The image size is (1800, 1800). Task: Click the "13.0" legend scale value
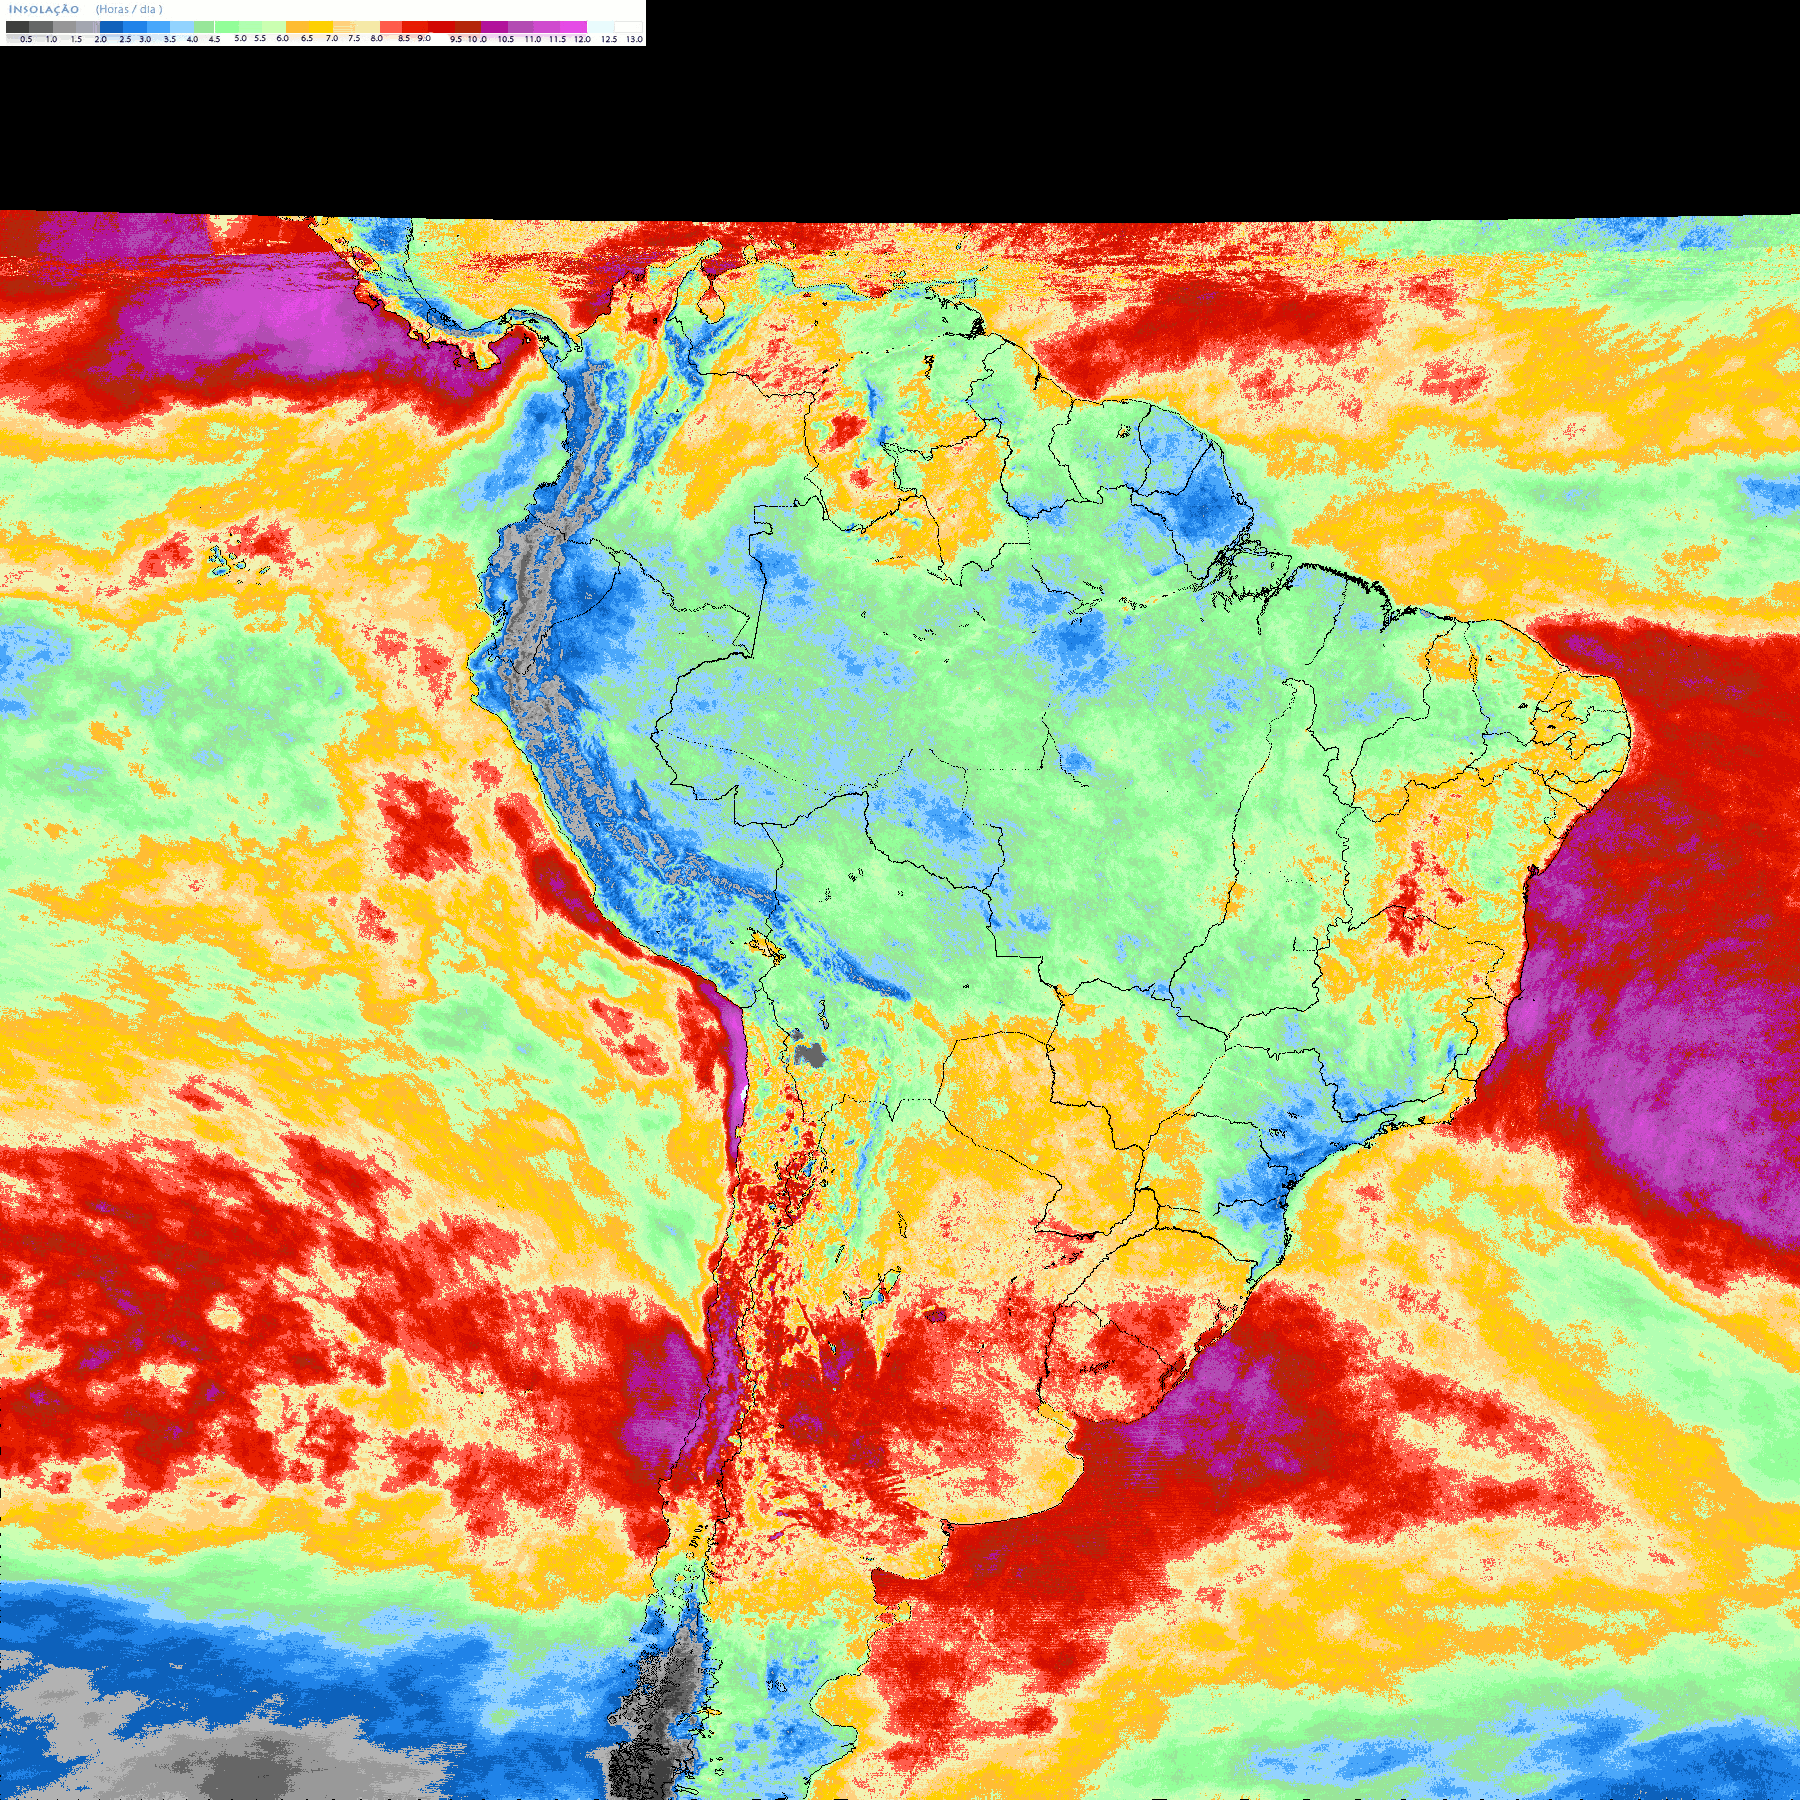pos(634,39)
